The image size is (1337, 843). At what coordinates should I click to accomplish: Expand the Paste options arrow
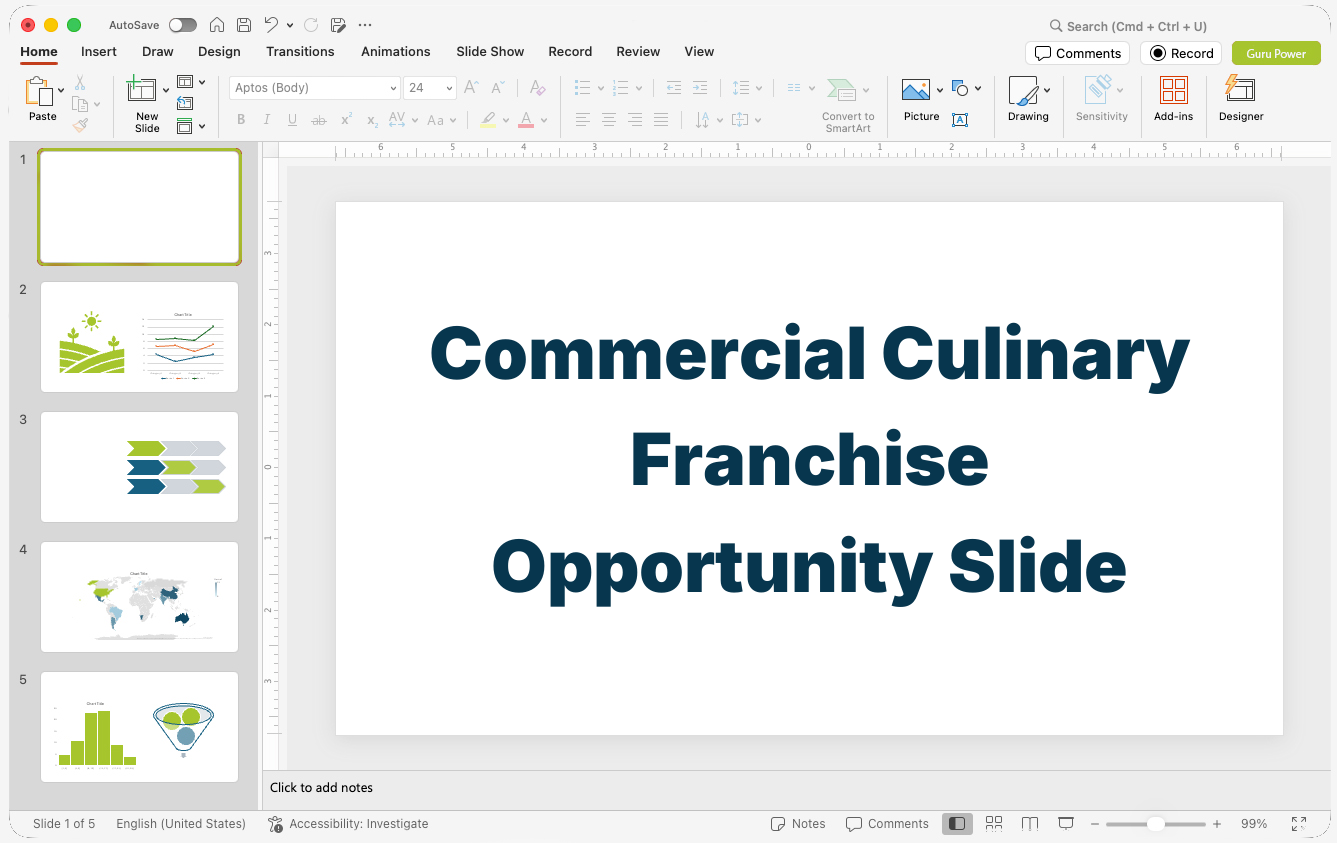click(61, 90)
